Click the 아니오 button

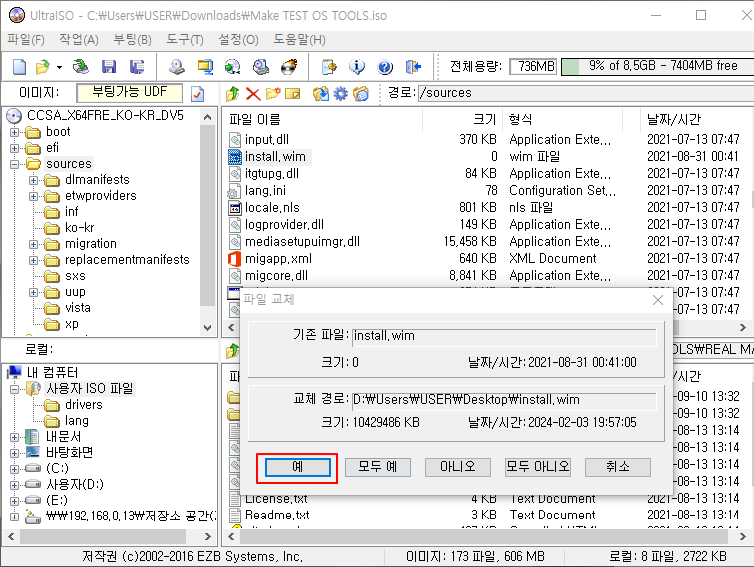tap(458, 467)
